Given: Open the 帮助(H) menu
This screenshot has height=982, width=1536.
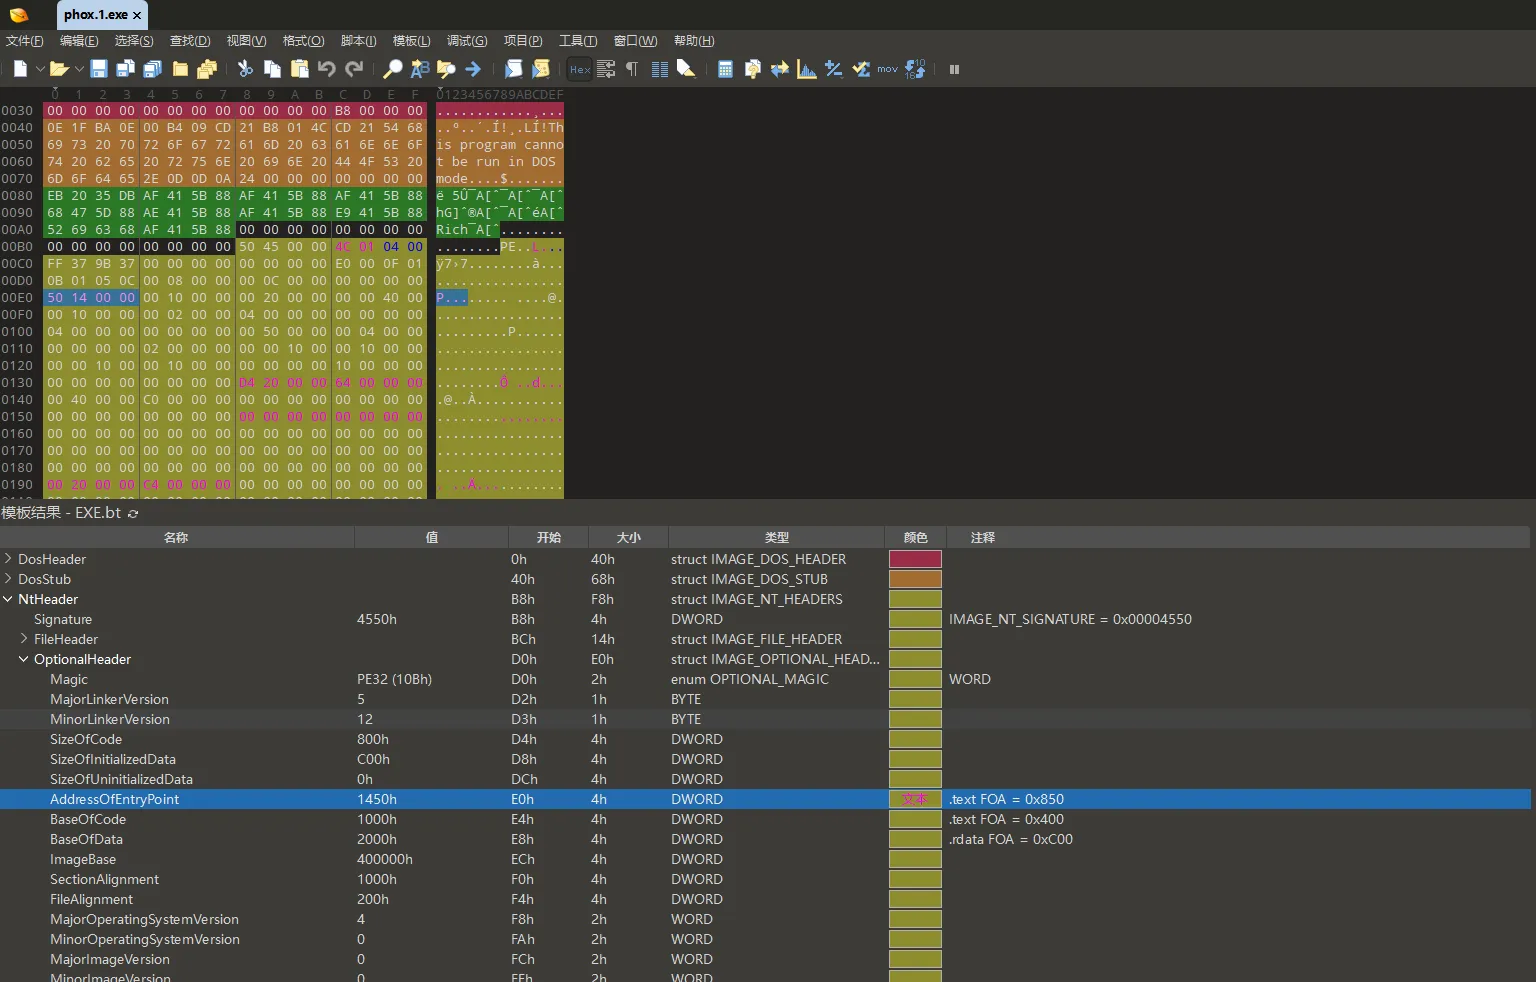Looking at the screenshot, I should pyautogui.click(x=694, y=41).
